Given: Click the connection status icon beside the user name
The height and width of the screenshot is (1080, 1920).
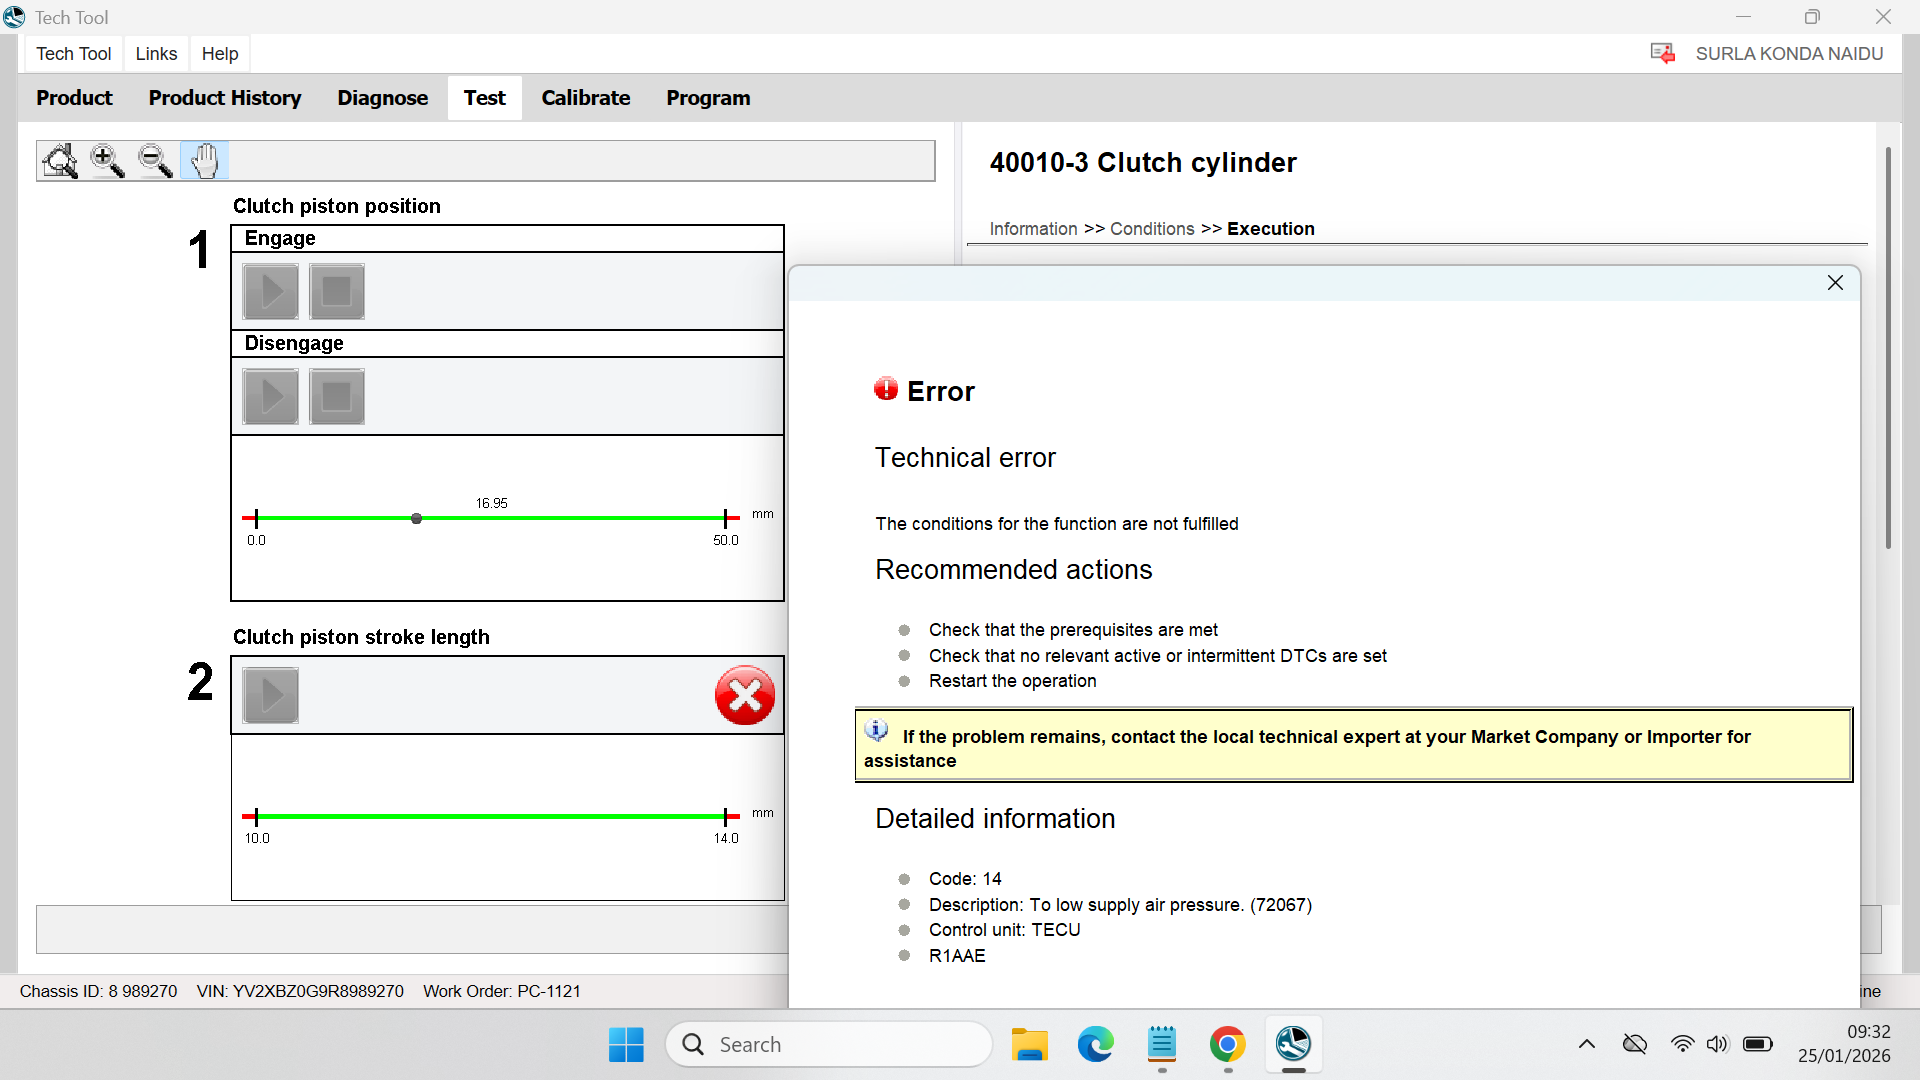Looking at the screenshot, I should (1663, 54).
